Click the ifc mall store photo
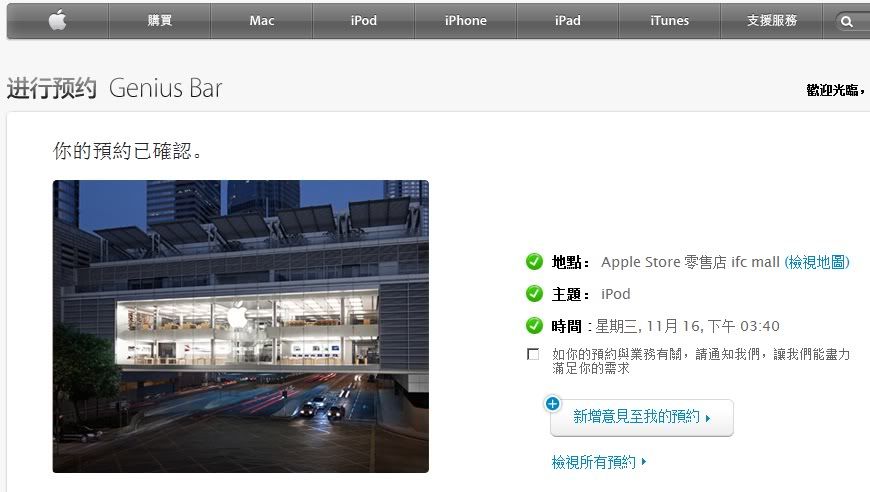 click(x=241, y=326)
